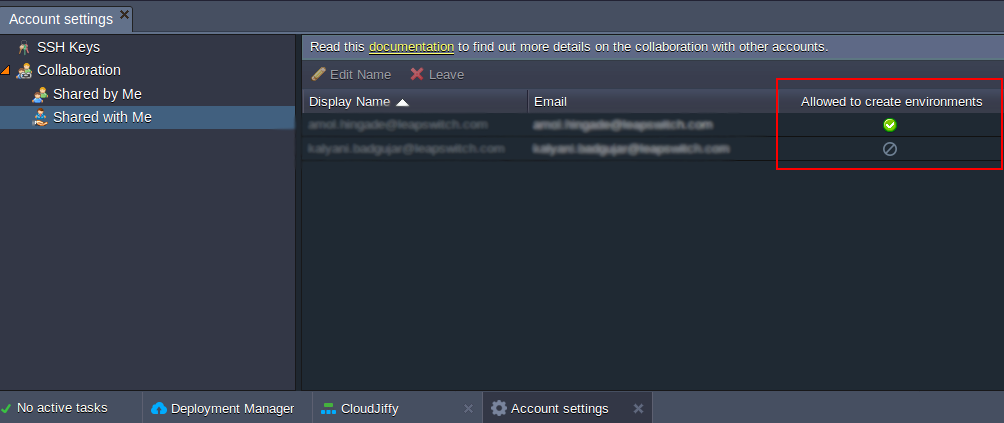Click the red X Leave icon

[417, 75]
